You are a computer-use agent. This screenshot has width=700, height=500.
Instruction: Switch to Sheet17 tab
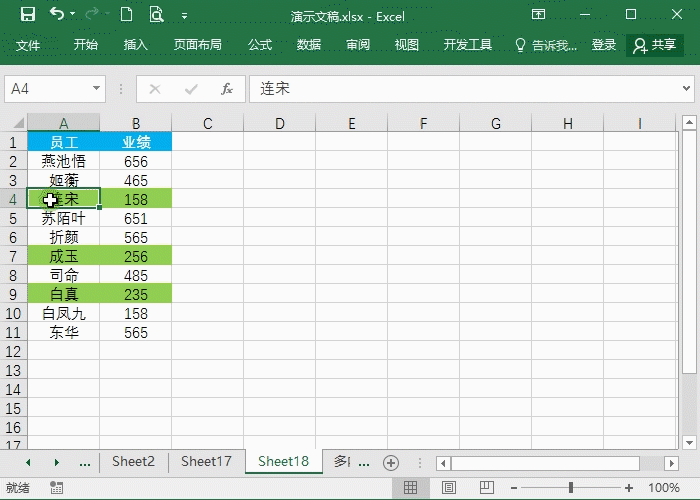click(x=206, y=462)
